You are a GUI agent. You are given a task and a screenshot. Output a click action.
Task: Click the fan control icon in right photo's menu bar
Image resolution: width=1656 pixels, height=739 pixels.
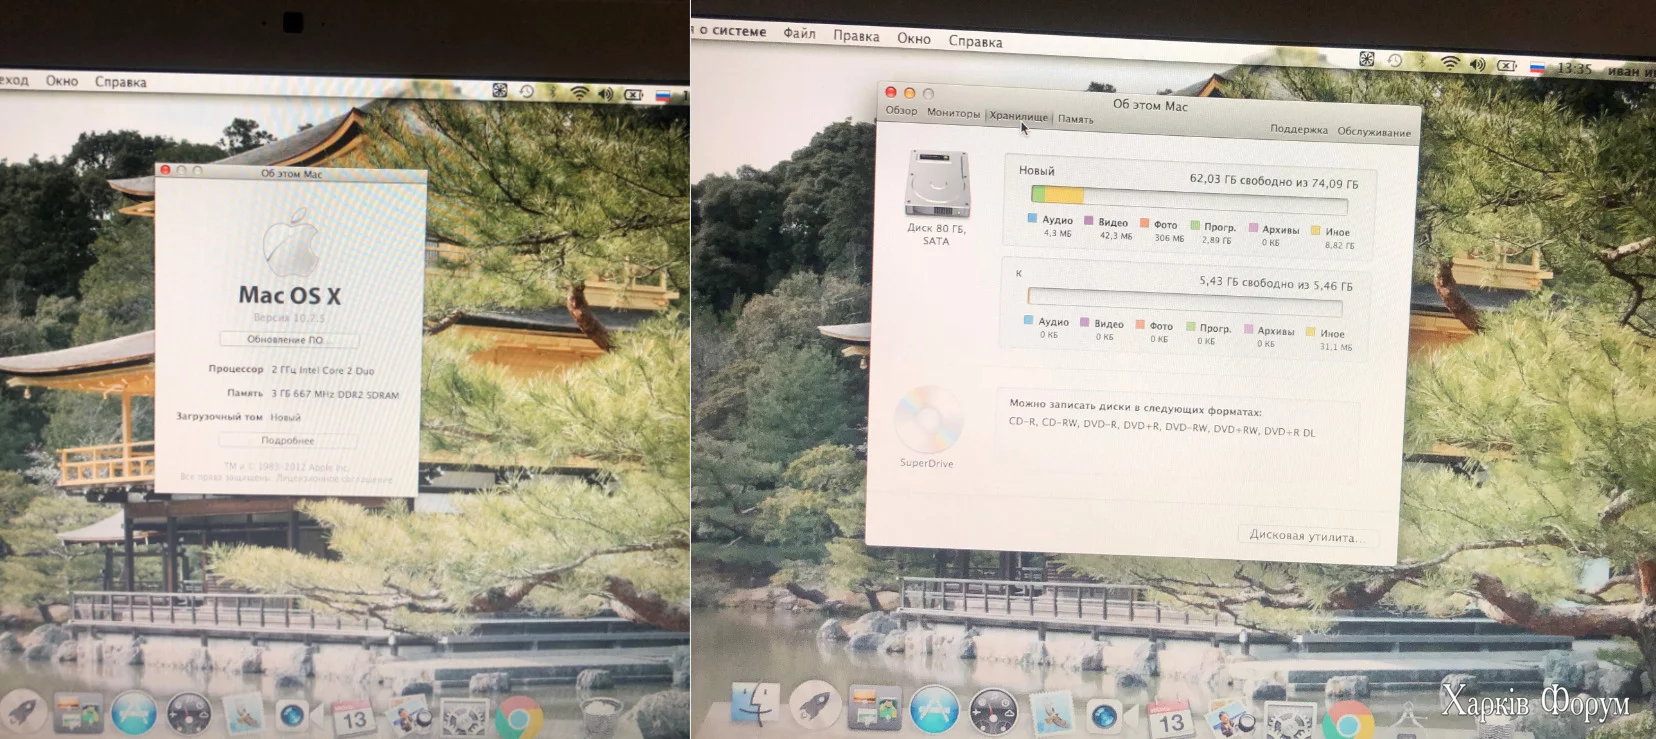tap(1366, 59)
